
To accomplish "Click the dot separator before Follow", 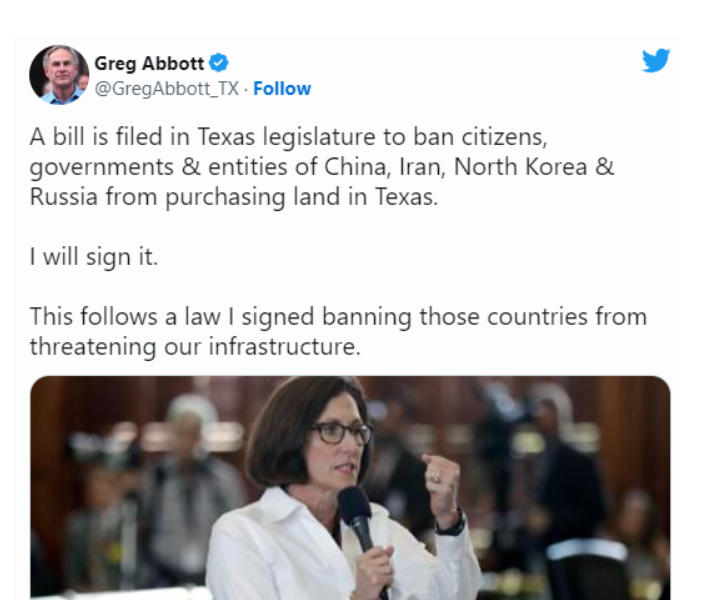I will coord(246,89).
